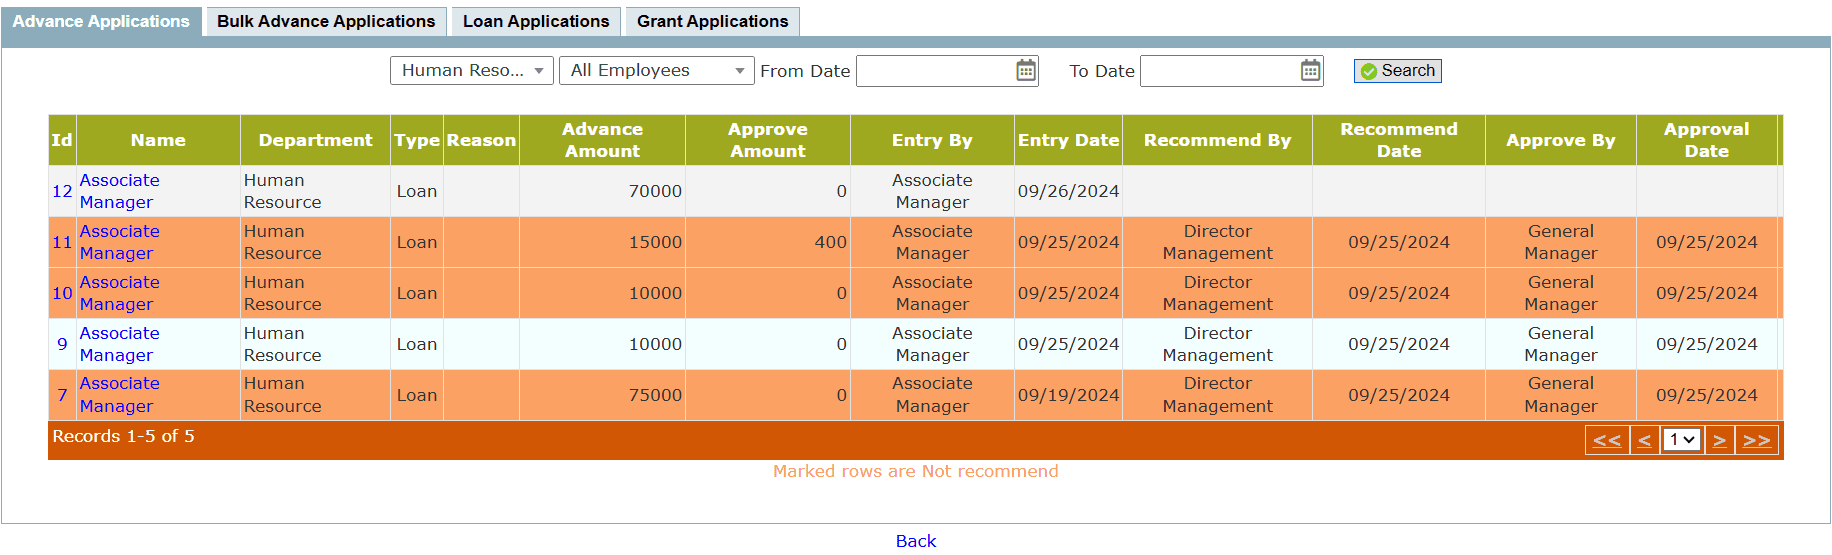Open the All Employees dropdown

tap(656, 70)
